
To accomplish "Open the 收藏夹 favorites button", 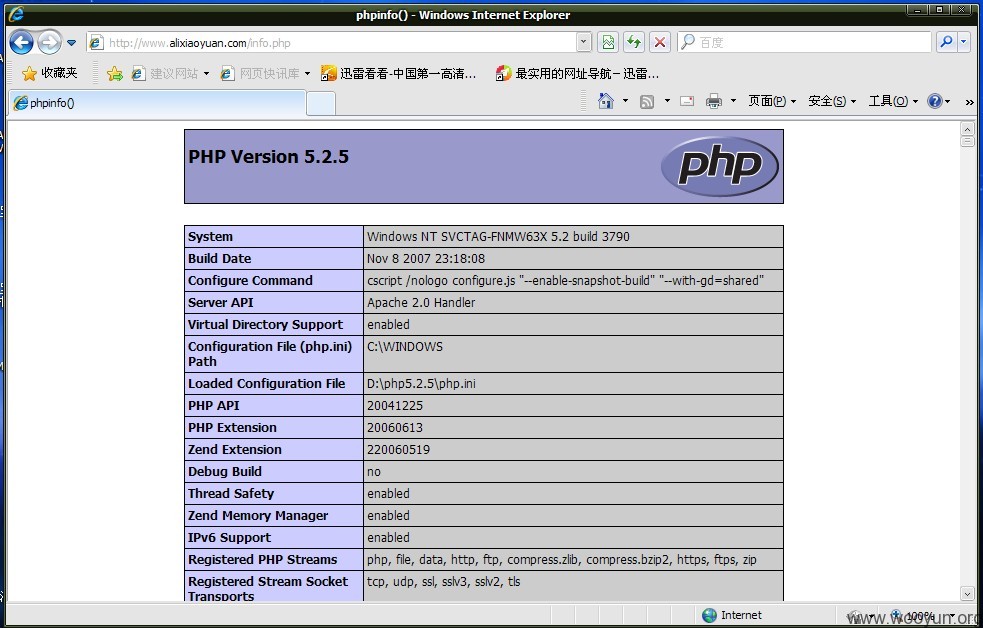I will [x=50, y=73].
